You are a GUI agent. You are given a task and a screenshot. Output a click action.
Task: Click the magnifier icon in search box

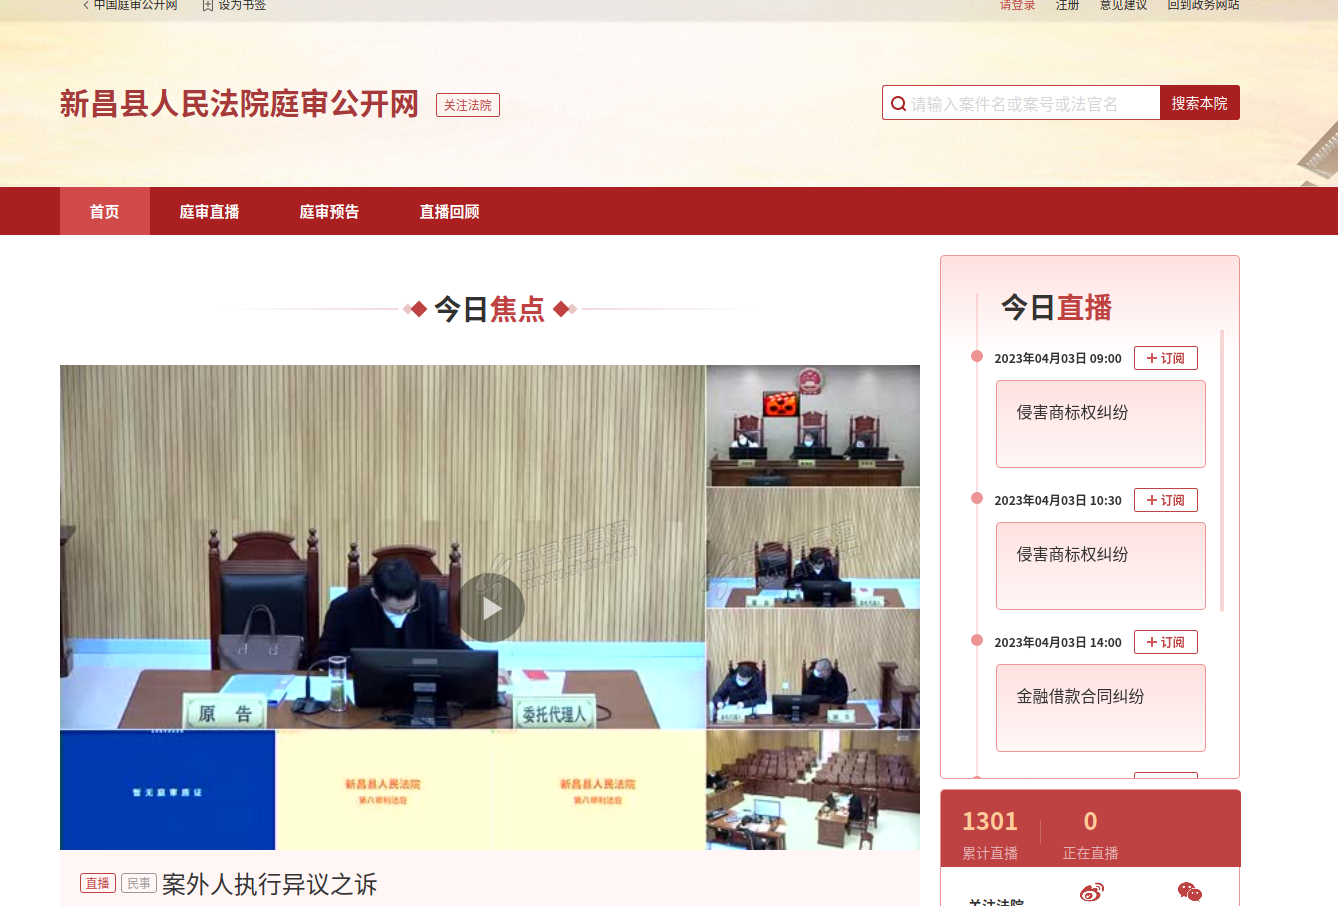(898, 104)
